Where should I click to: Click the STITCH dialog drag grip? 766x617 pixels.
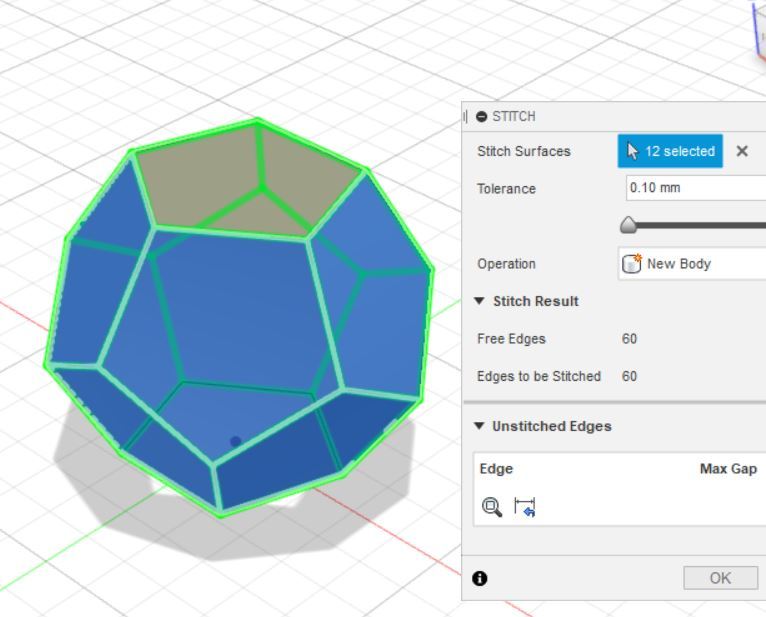(x=466, y=116)
